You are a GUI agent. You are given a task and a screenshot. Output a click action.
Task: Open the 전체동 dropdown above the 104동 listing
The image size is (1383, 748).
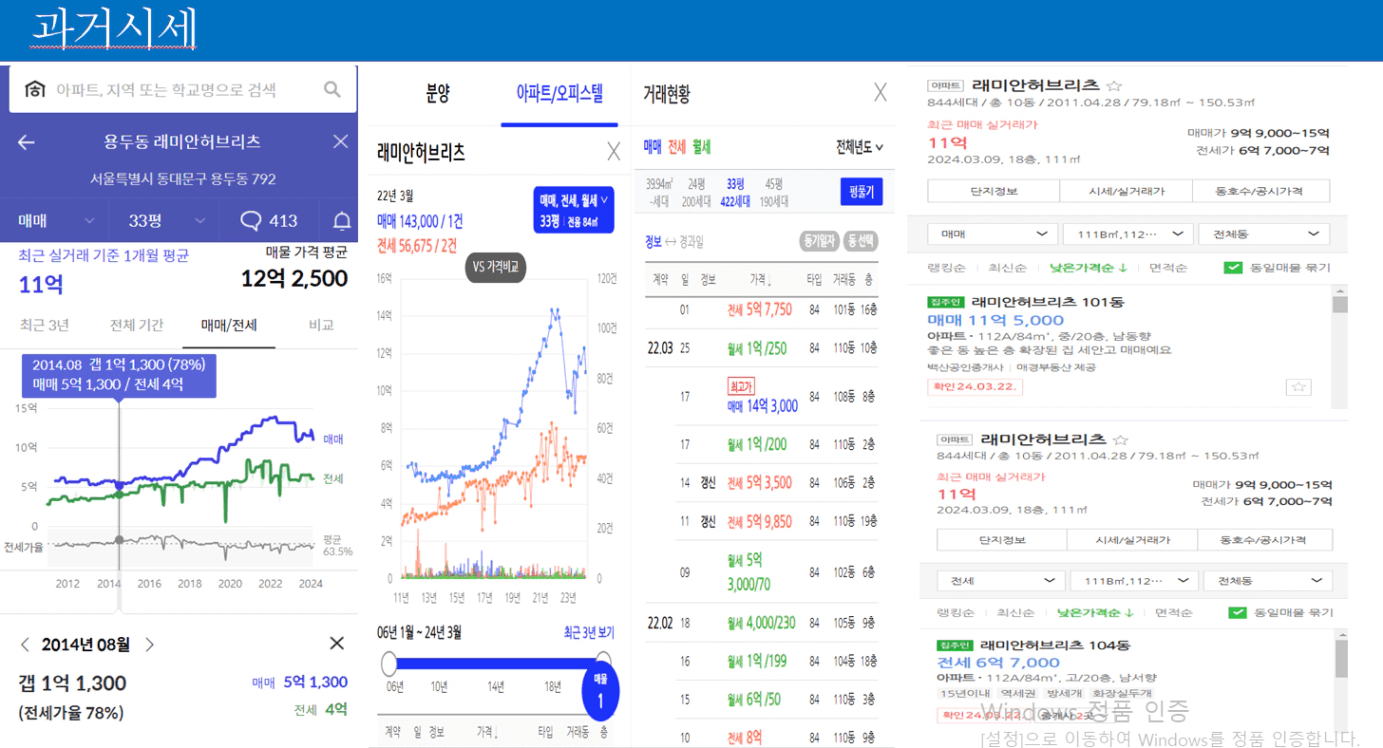pyautogui.click(x=1268, y=581)
